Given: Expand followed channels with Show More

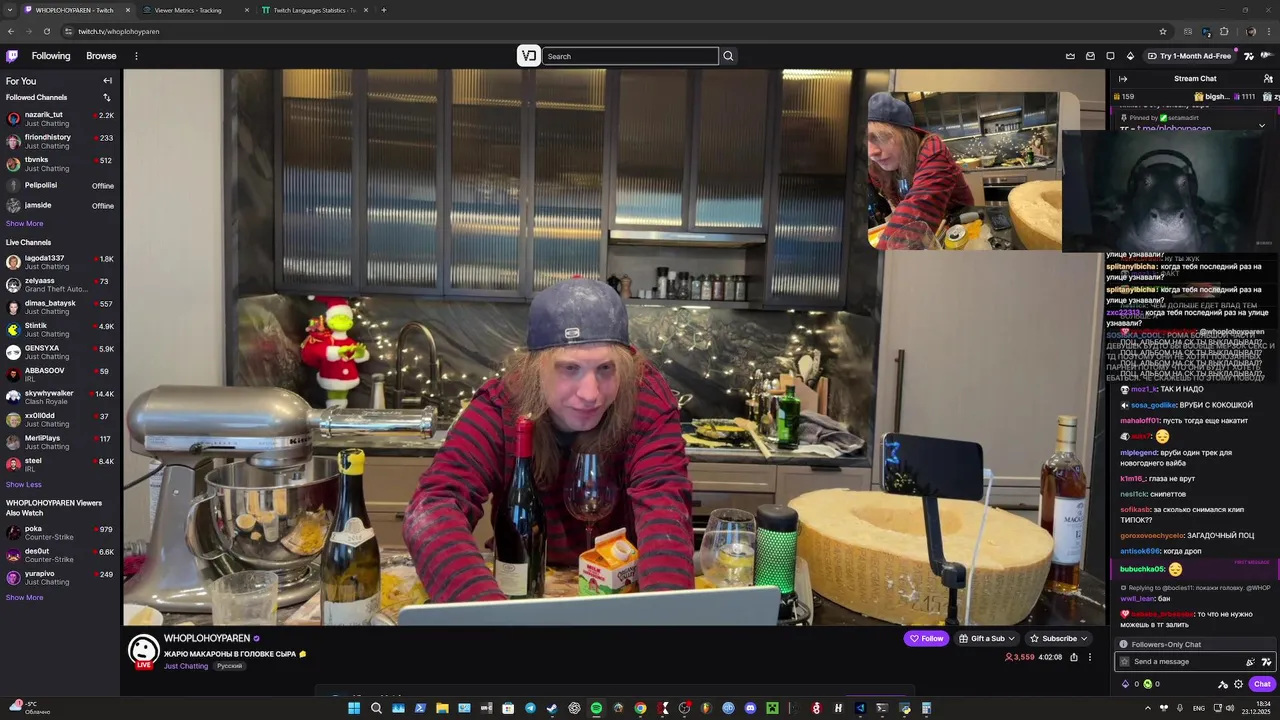Looking at the screenshot, I should pos(25,224).
